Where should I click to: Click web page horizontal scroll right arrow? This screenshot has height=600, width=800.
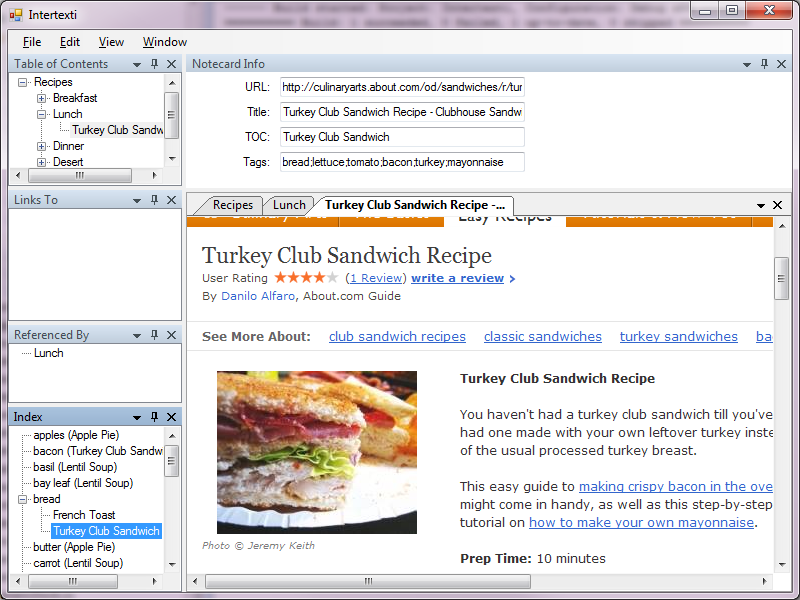point(764,581)
